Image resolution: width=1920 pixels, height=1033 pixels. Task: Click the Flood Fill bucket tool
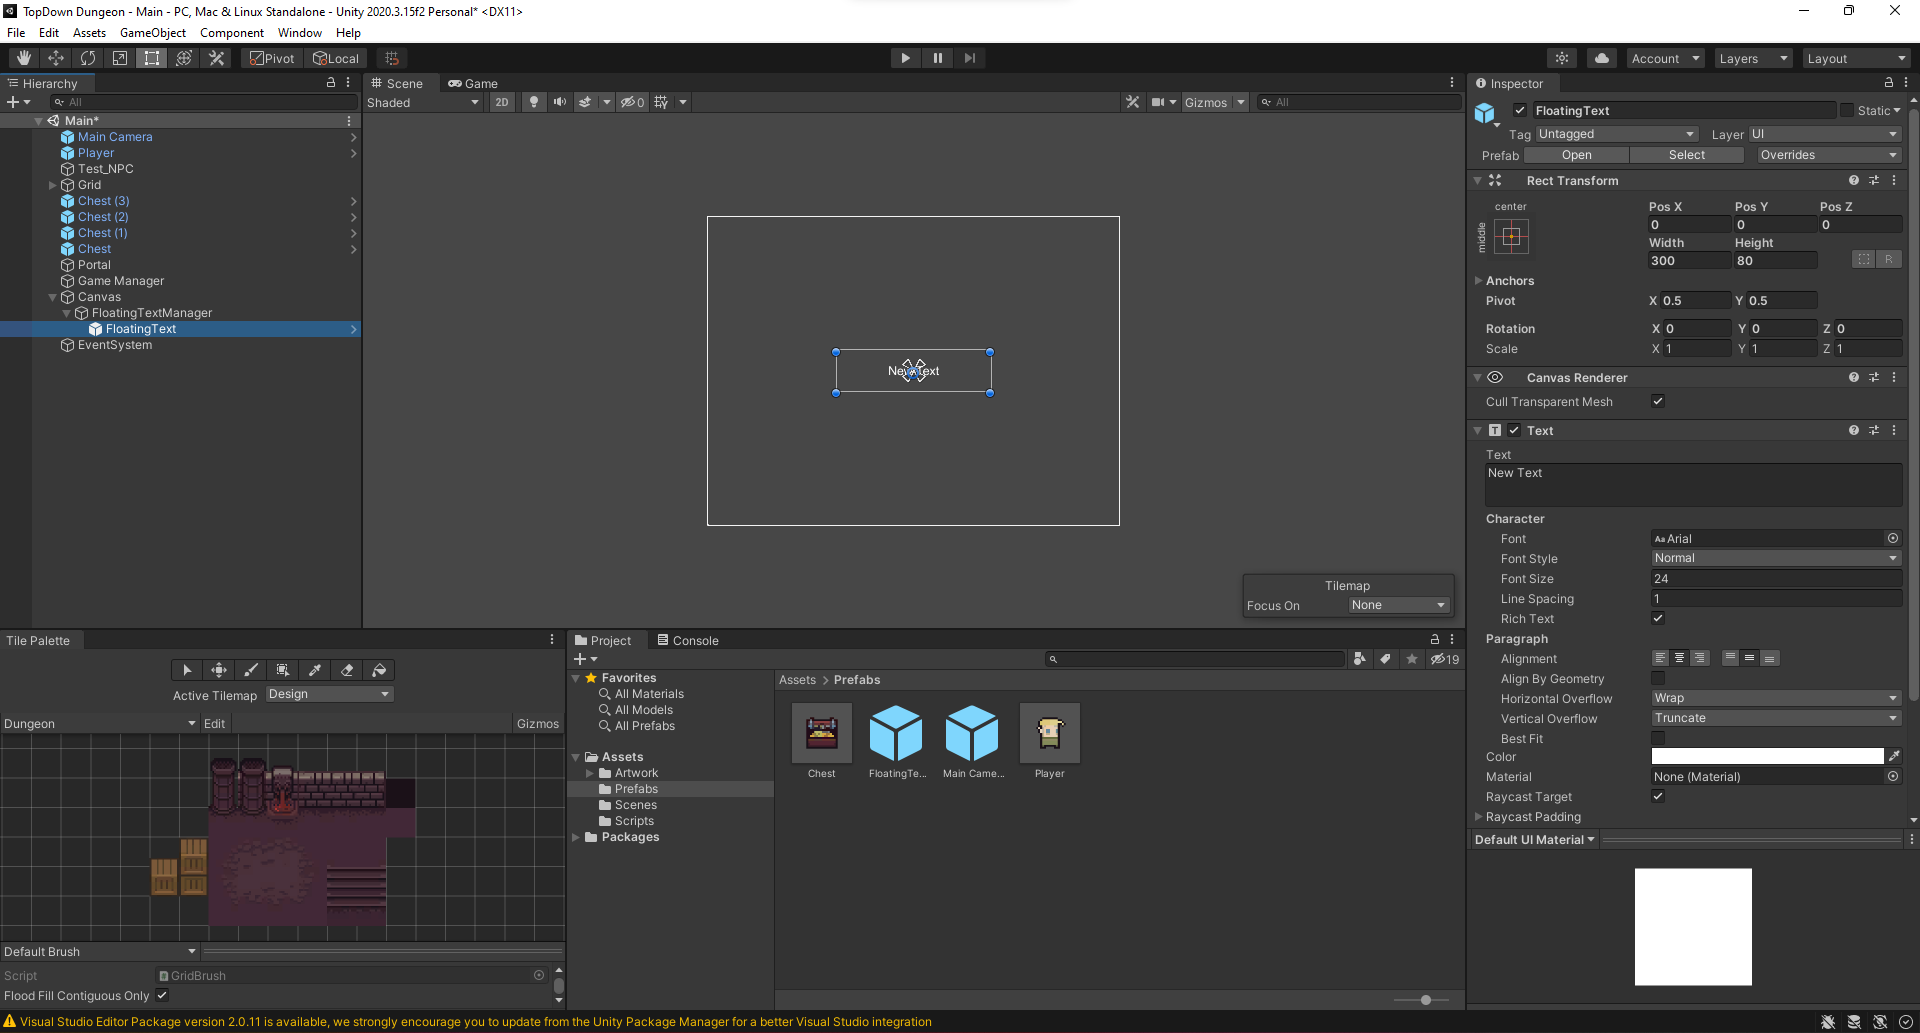pyautogui.click(x=379, y=670)
